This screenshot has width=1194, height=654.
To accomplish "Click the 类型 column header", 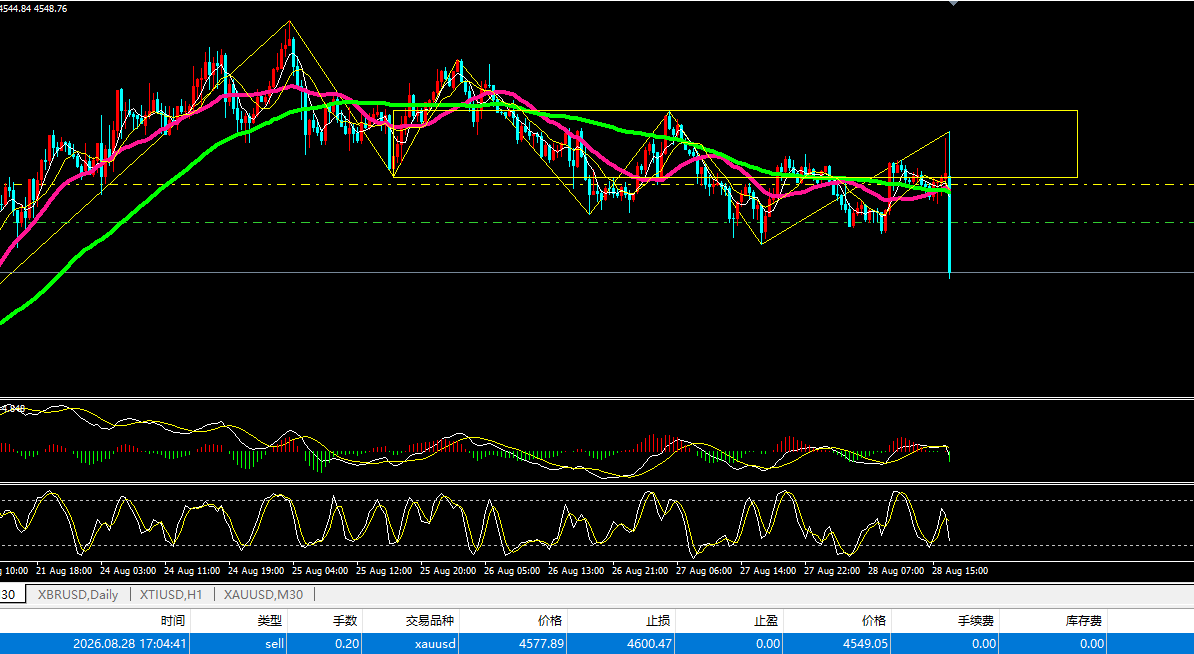I will point(270,621).
